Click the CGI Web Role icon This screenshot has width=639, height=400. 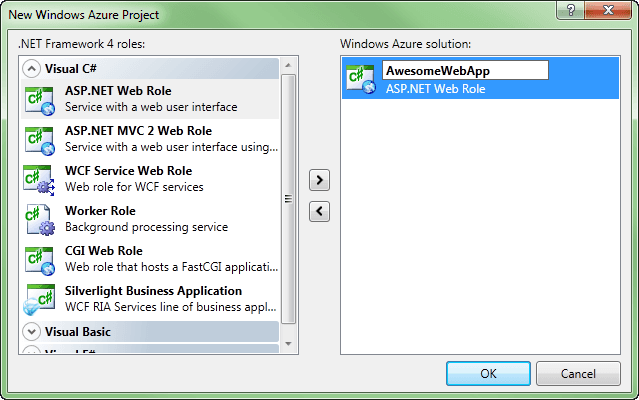pyautogui.click(x=39, y=259)
